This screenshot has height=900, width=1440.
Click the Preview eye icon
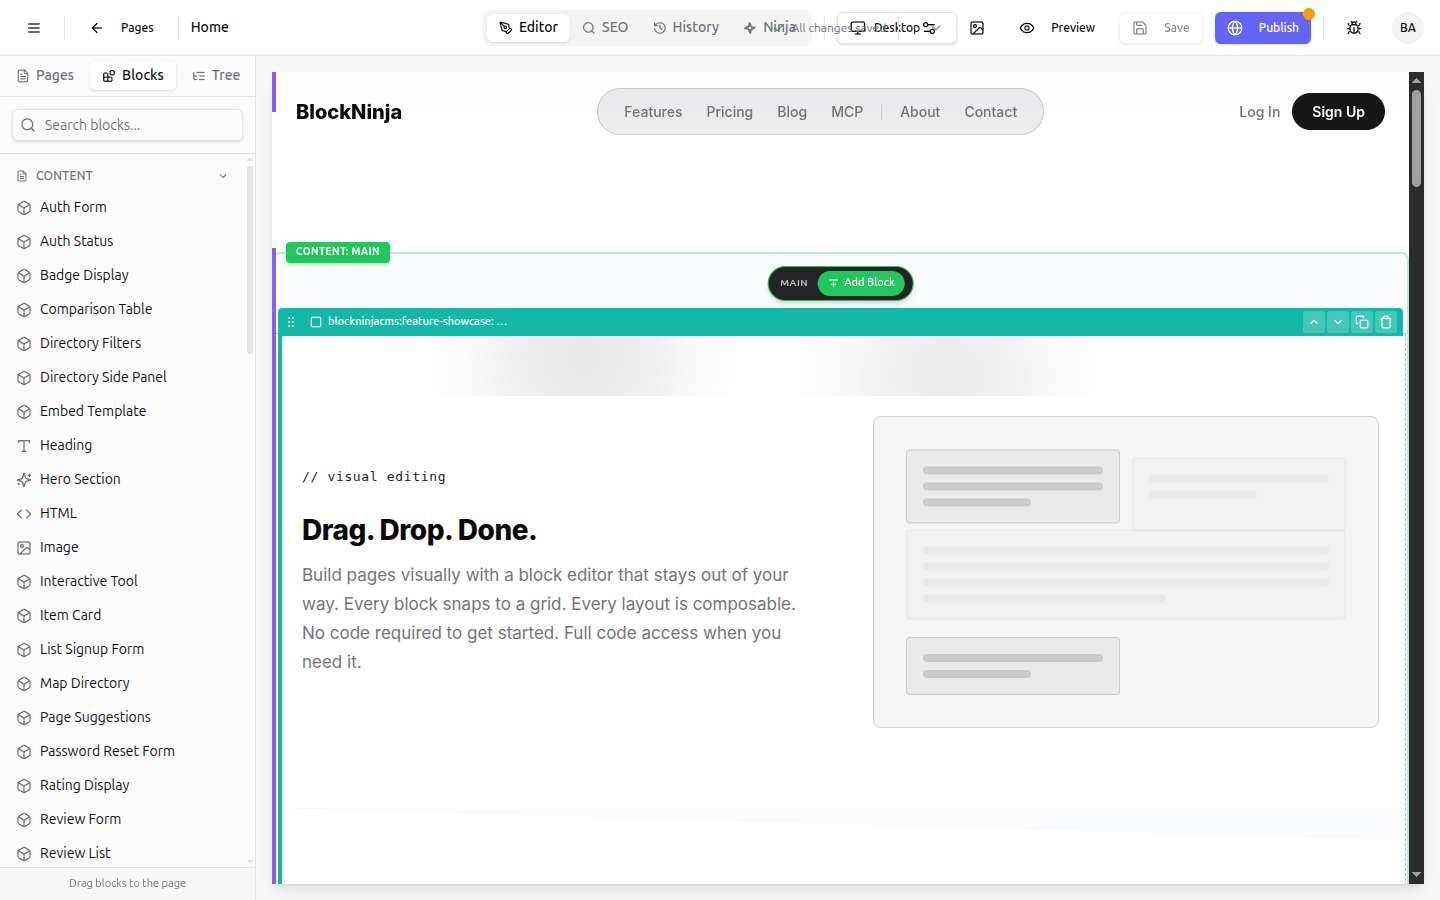pos(1027,28)
